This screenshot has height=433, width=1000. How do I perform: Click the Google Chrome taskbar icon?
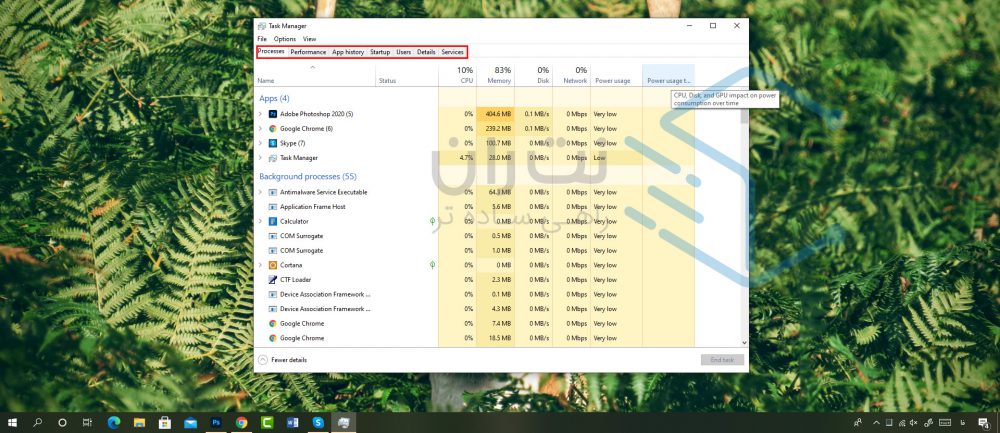click(x=241, y=423)
